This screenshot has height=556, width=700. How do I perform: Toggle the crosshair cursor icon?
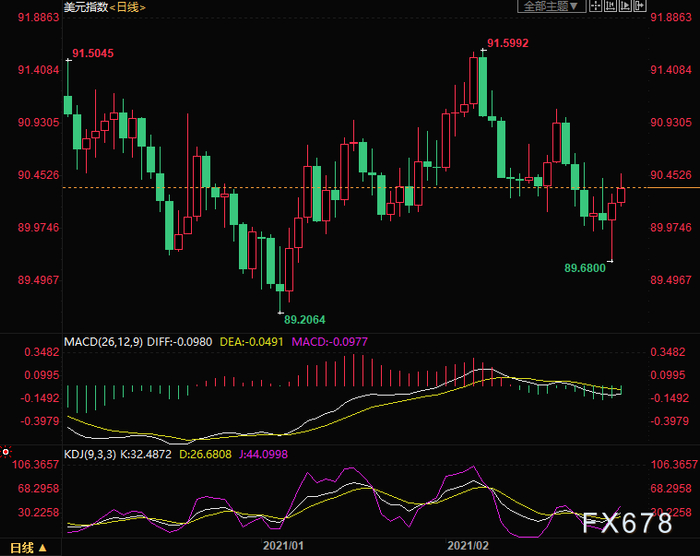[x=596, y=6]
